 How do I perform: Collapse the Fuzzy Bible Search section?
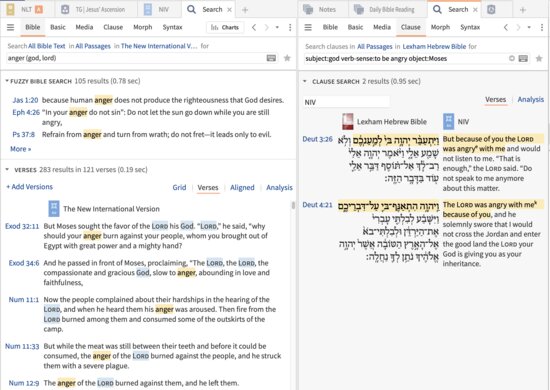[7, 81]
